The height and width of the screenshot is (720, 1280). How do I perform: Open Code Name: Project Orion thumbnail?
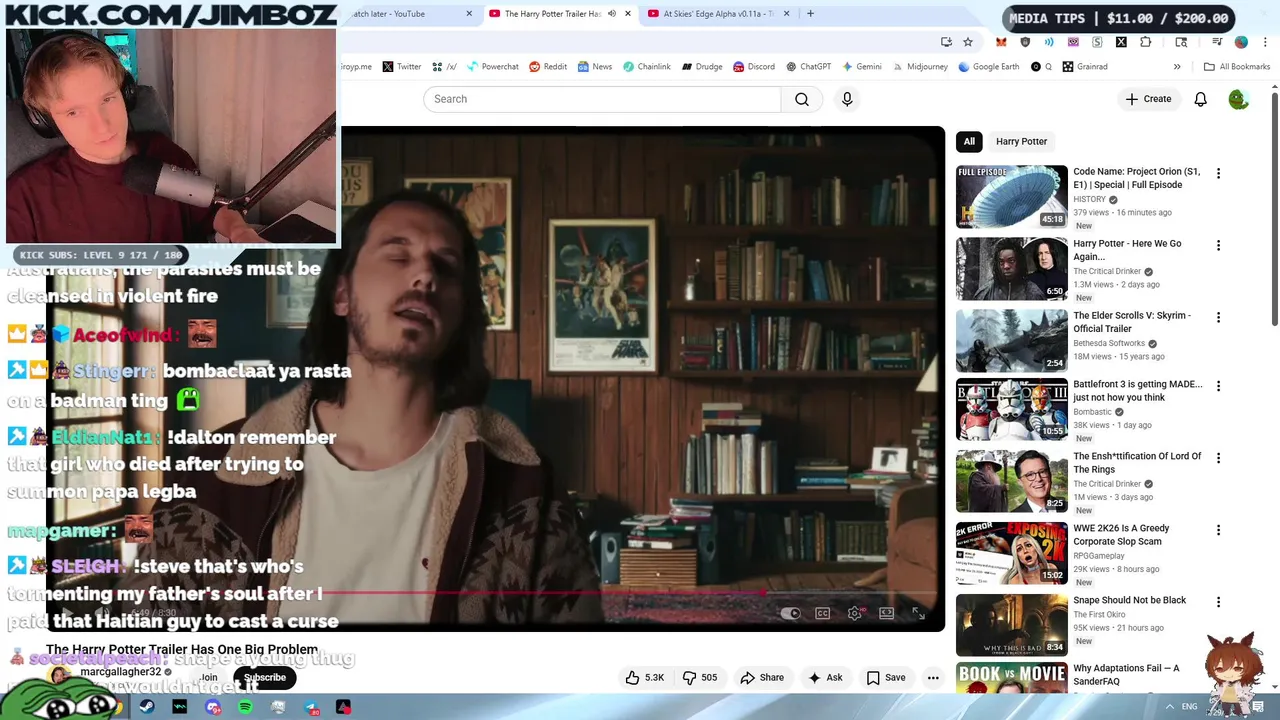pos(1011,196)
